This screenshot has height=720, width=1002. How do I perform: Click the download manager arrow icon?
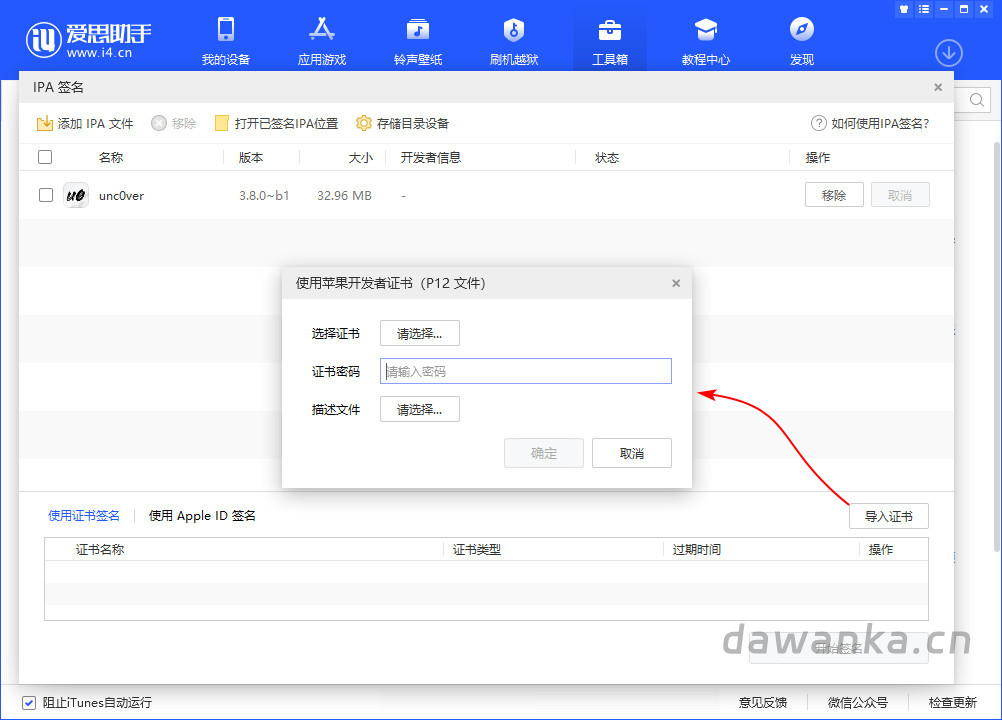[x=948, y=53]
